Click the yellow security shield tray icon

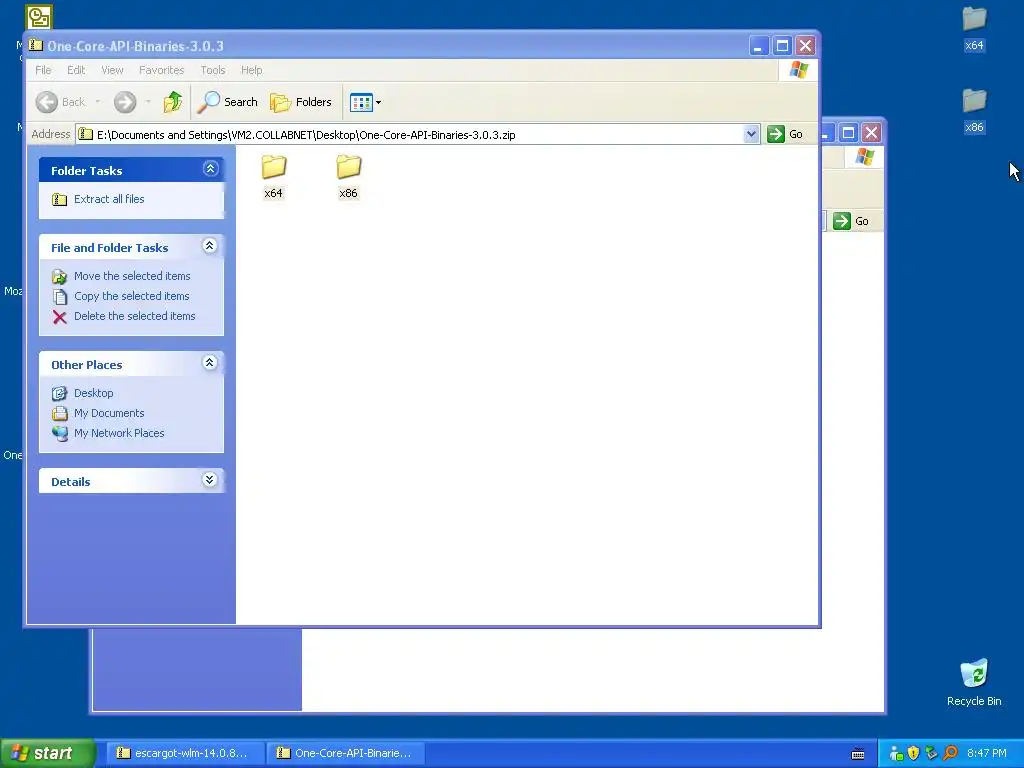[x=914, y=754]
